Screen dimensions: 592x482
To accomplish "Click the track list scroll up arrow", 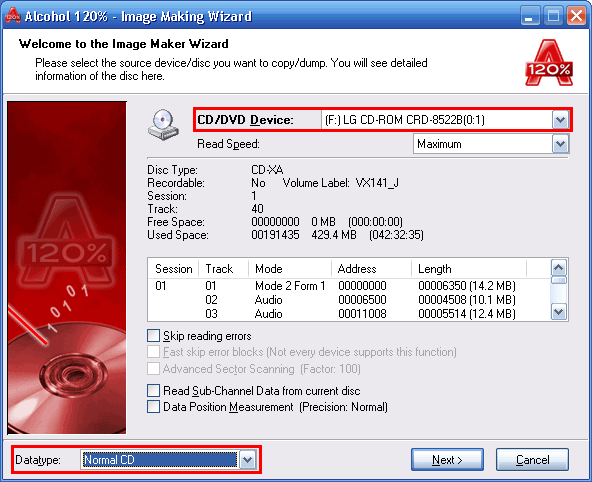I will (559, 268).
